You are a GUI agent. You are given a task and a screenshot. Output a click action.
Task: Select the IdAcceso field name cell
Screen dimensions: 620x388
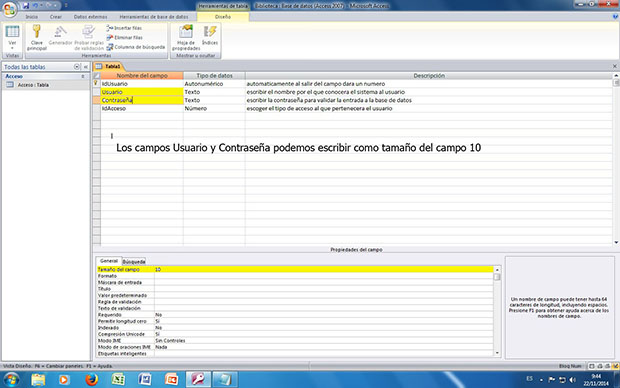point(142,108)
